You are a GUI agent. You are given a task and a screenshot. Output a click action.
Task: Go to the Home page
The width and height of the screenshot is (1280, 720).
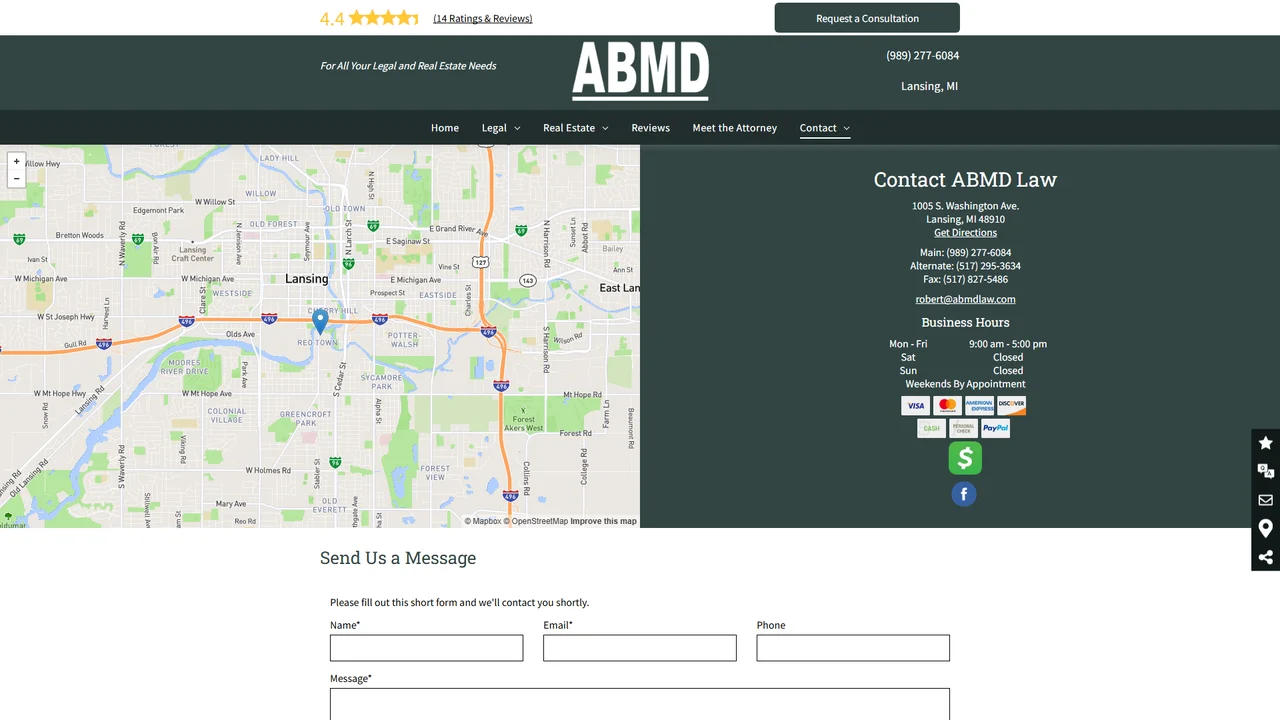(445, 128)
